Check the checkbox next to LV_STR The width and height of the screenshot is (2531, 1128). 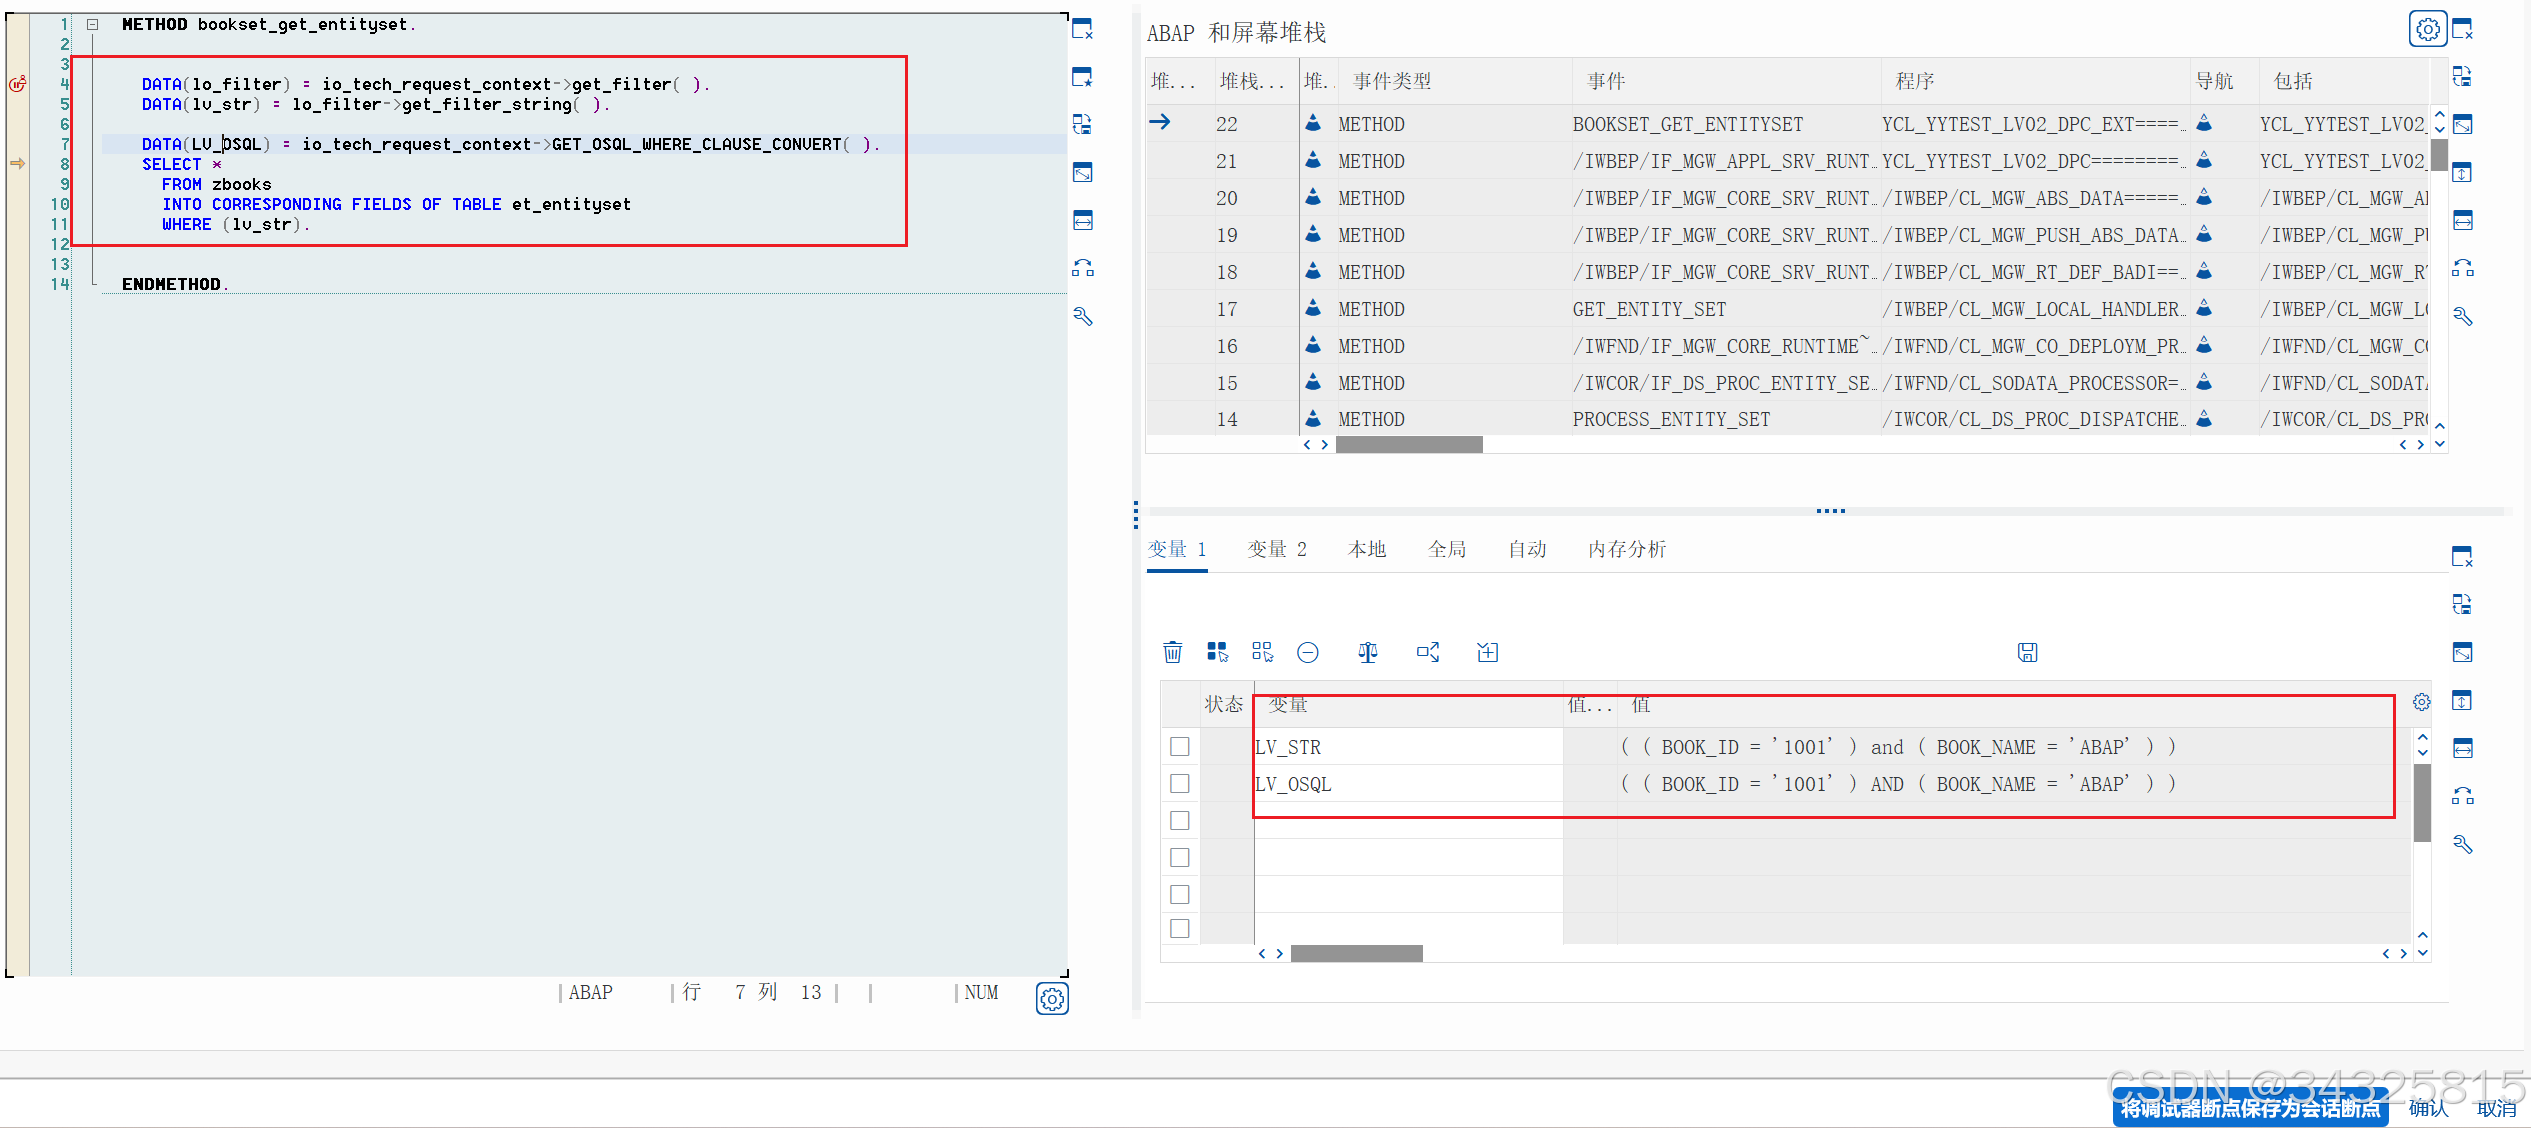[1179, 746]
